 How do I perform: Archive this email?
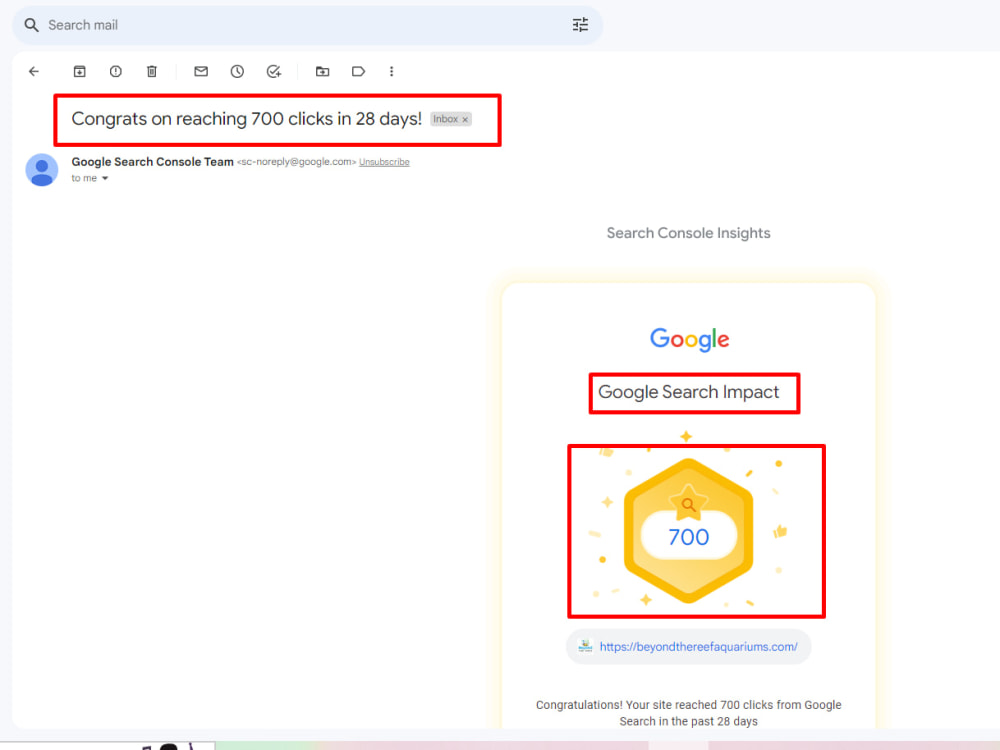[79, 71]
